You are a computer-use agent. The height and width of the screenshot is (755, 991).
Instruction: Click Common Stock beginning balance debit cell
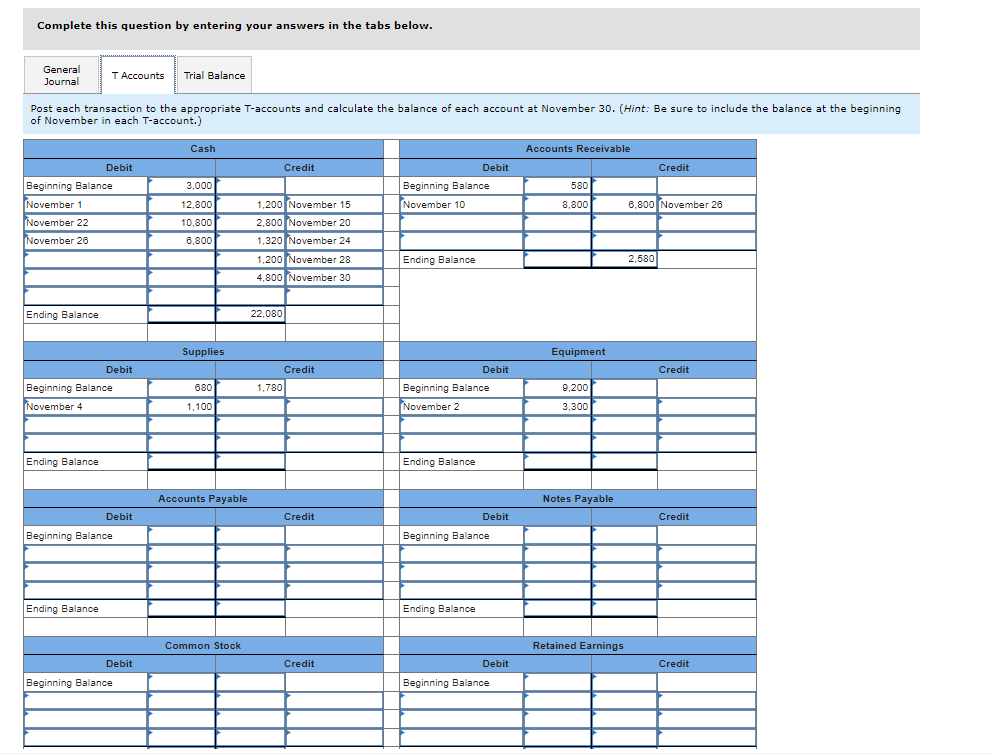181,683
